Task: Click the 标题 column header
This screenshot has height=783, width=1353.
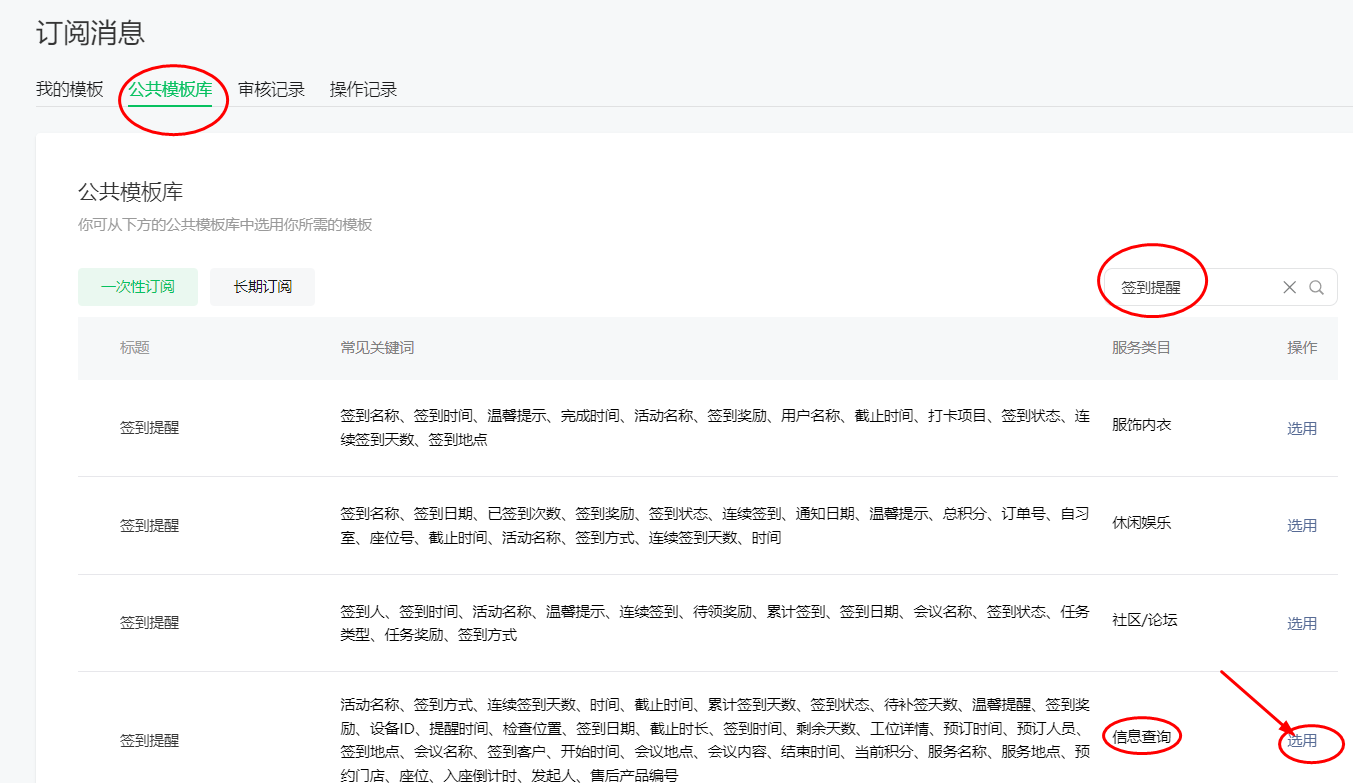Action: (x=135, y=348)
